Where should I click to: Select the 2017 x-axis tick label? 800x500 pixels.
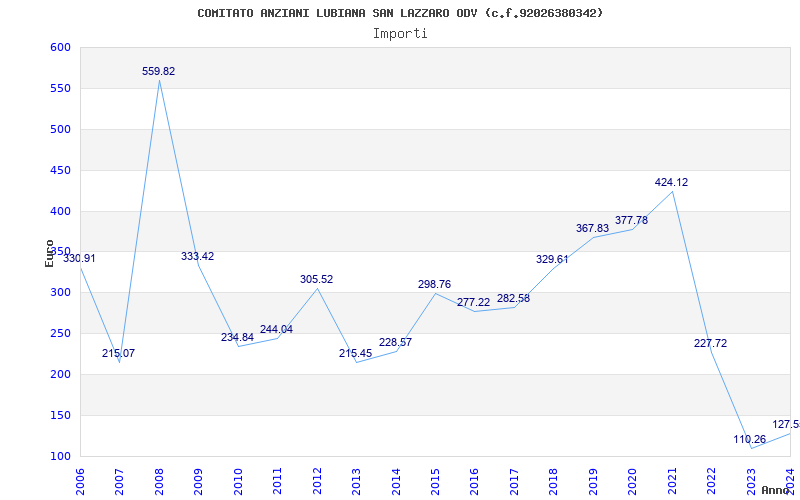514,482
